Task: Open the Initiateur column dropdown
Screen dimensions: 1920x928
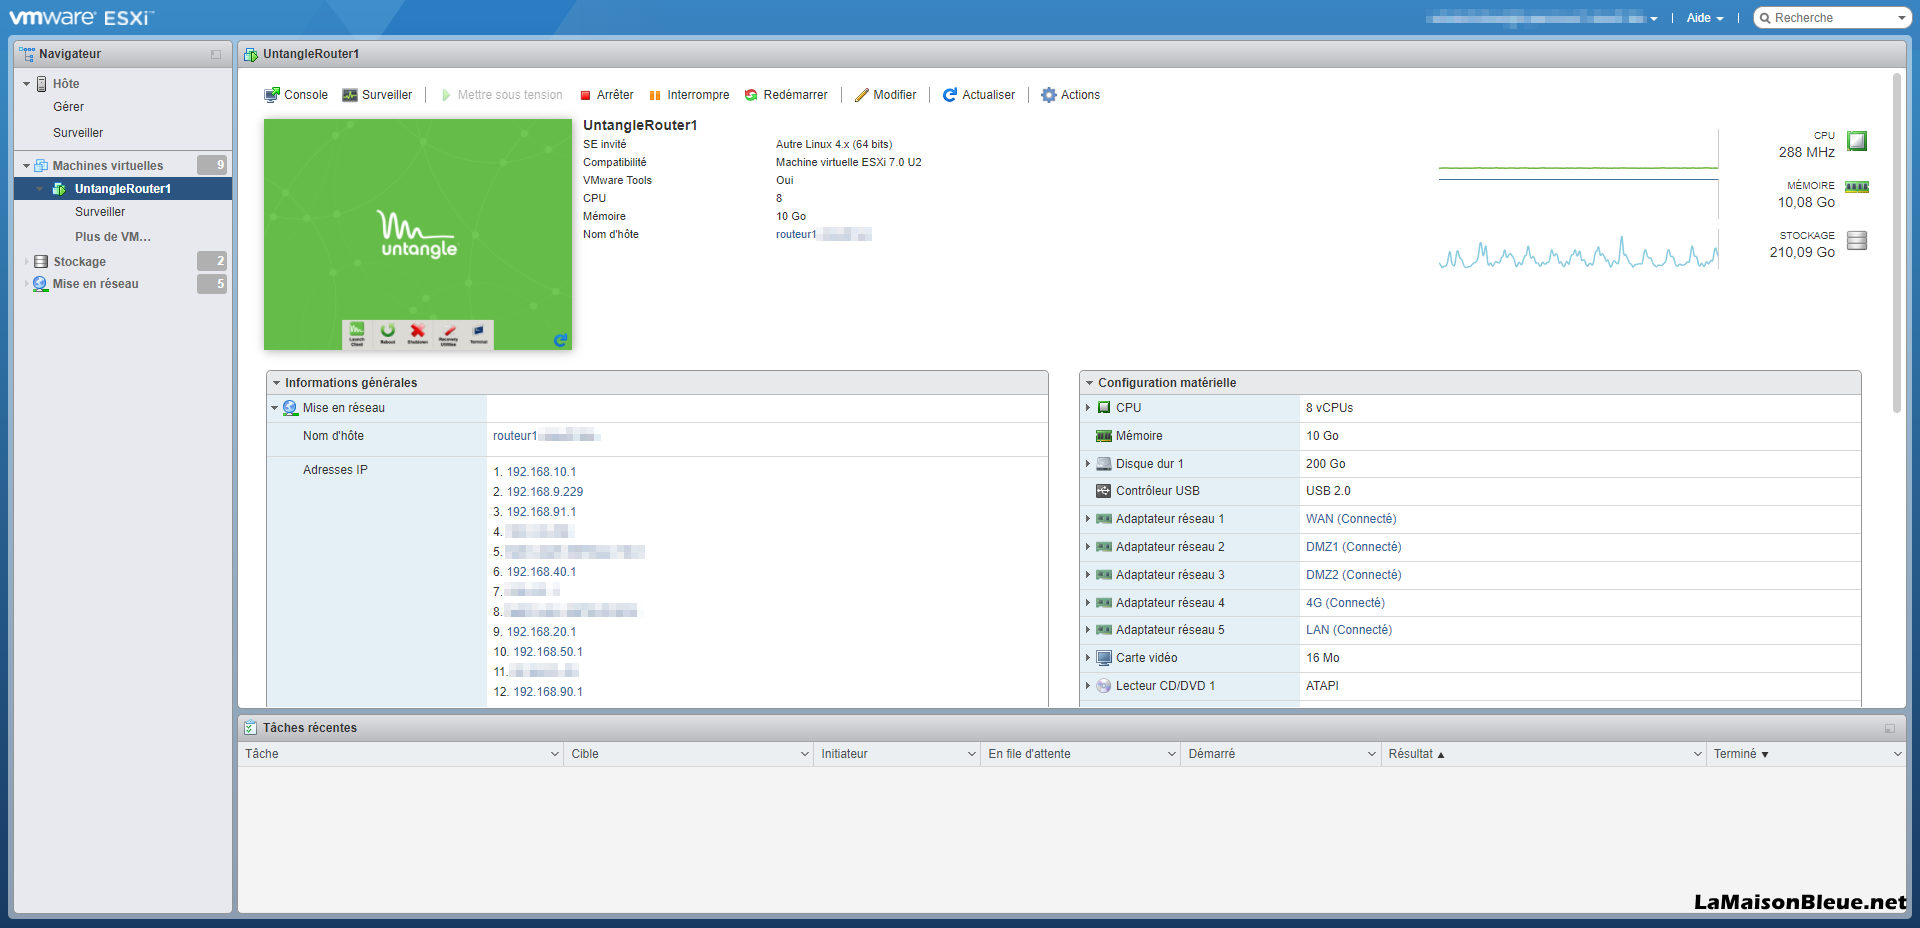Action: pos(972,754)
